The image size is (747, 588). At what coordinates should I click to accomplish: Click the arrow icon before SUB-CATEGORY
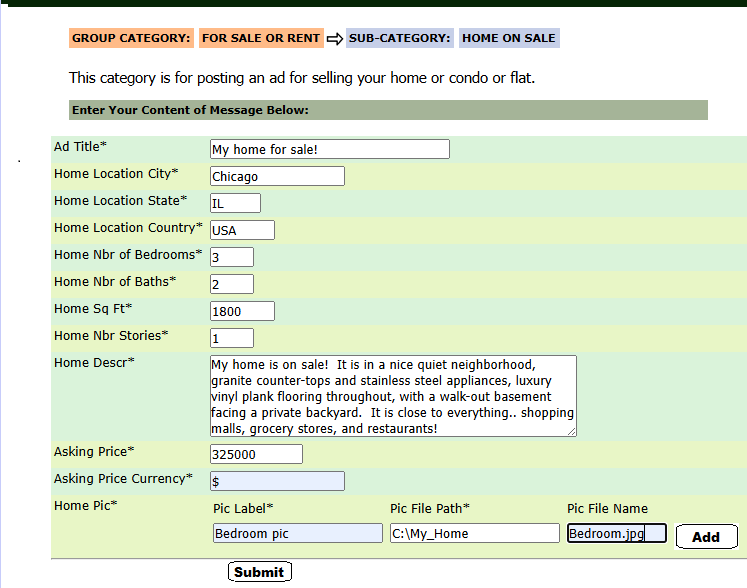tap(335, 39)
